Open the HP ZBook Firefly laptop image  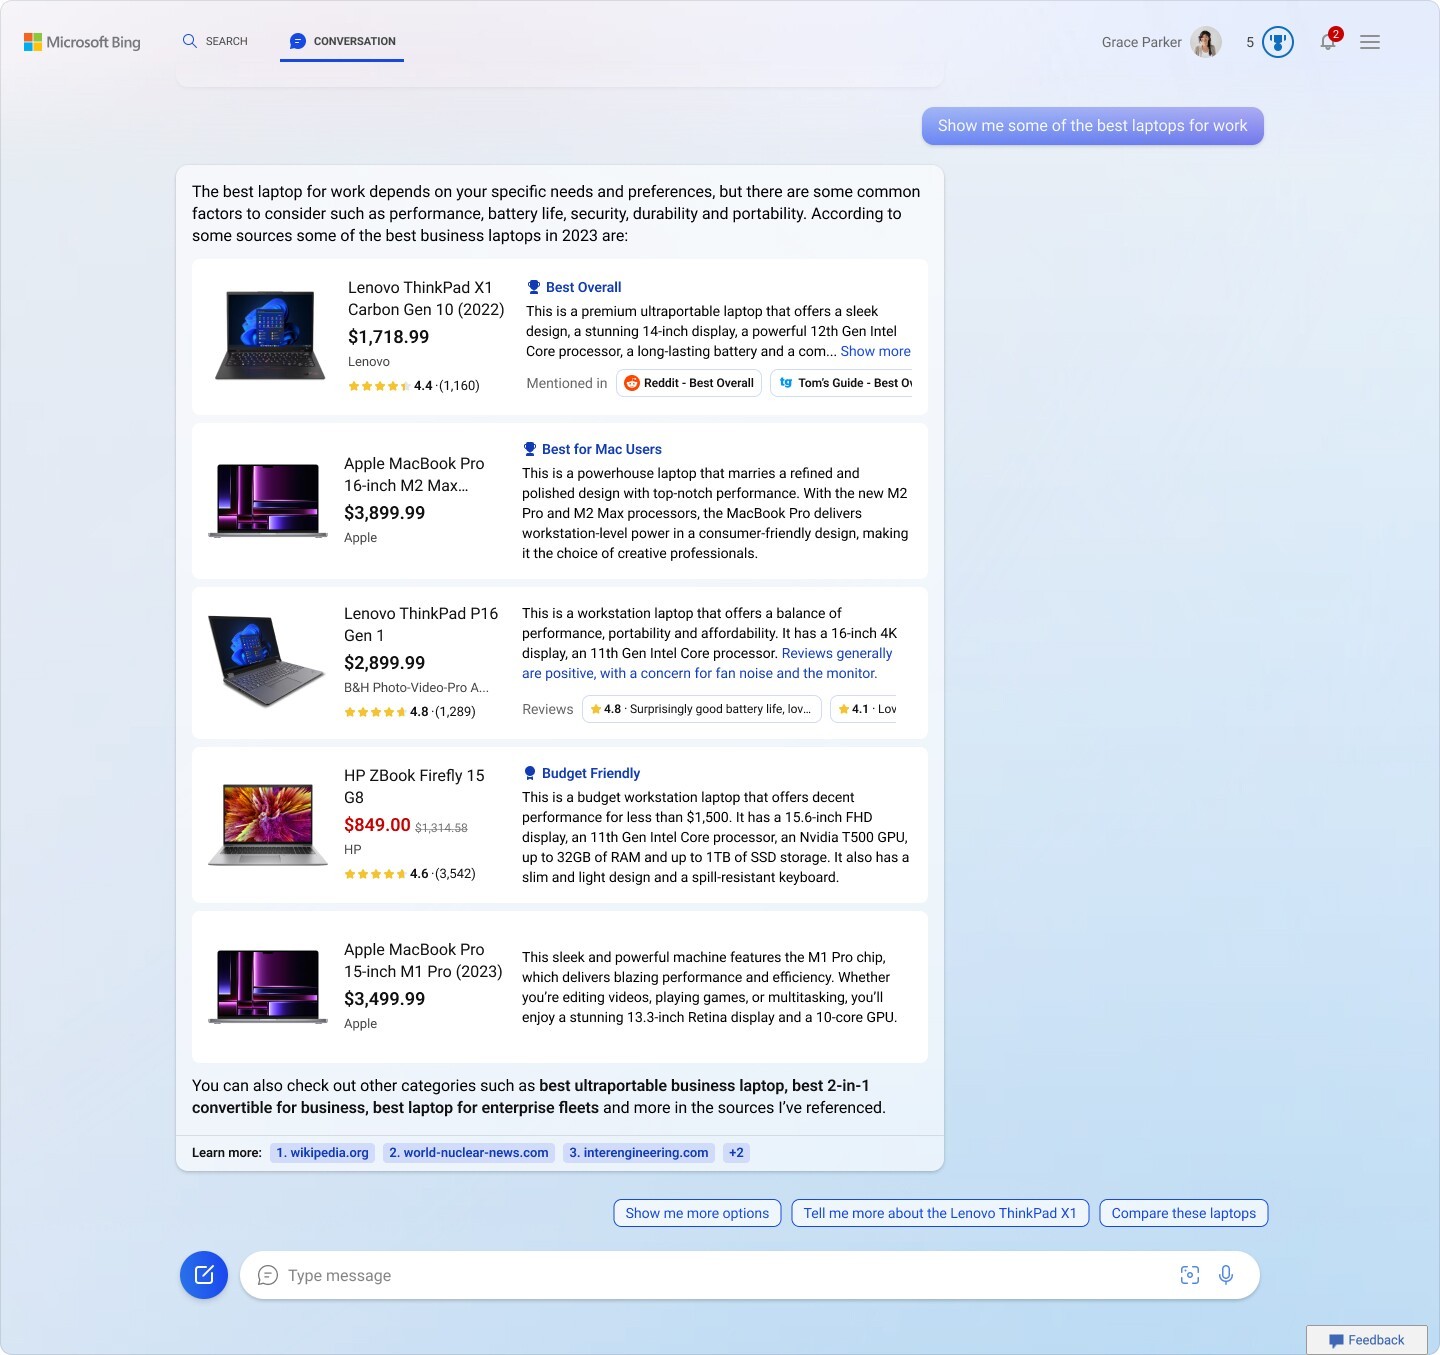[x=268, y=825]
